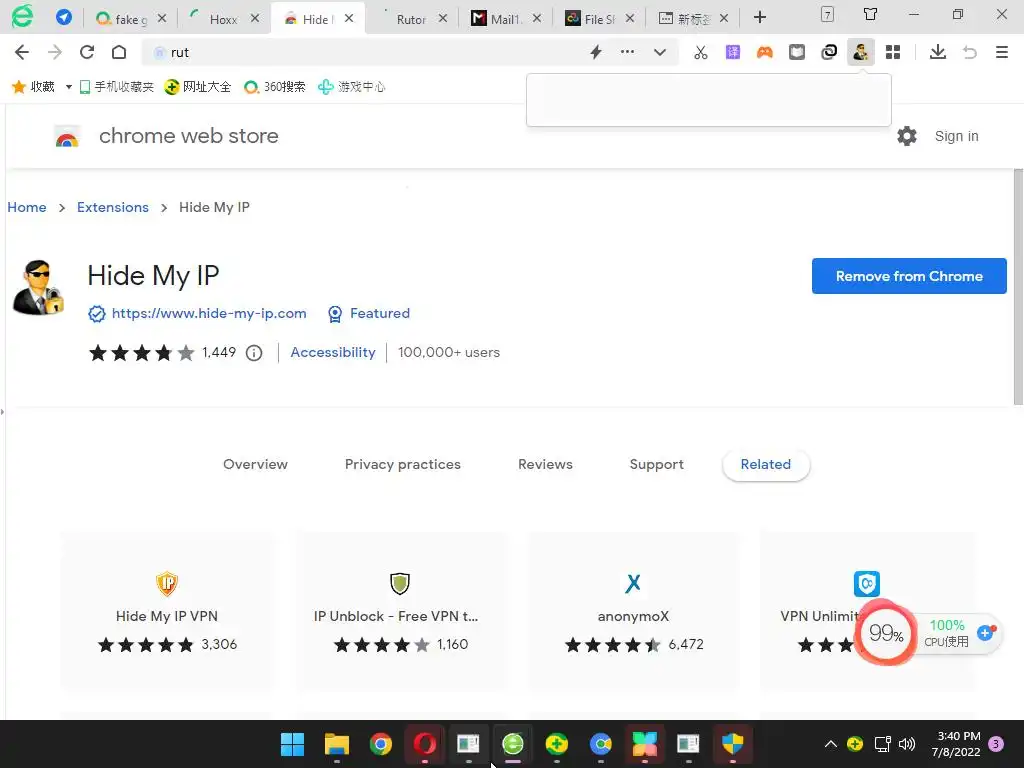This screenshot has height=768, width=1024.
Task: Click the undo closed tab icon
Action: (970, 52)
